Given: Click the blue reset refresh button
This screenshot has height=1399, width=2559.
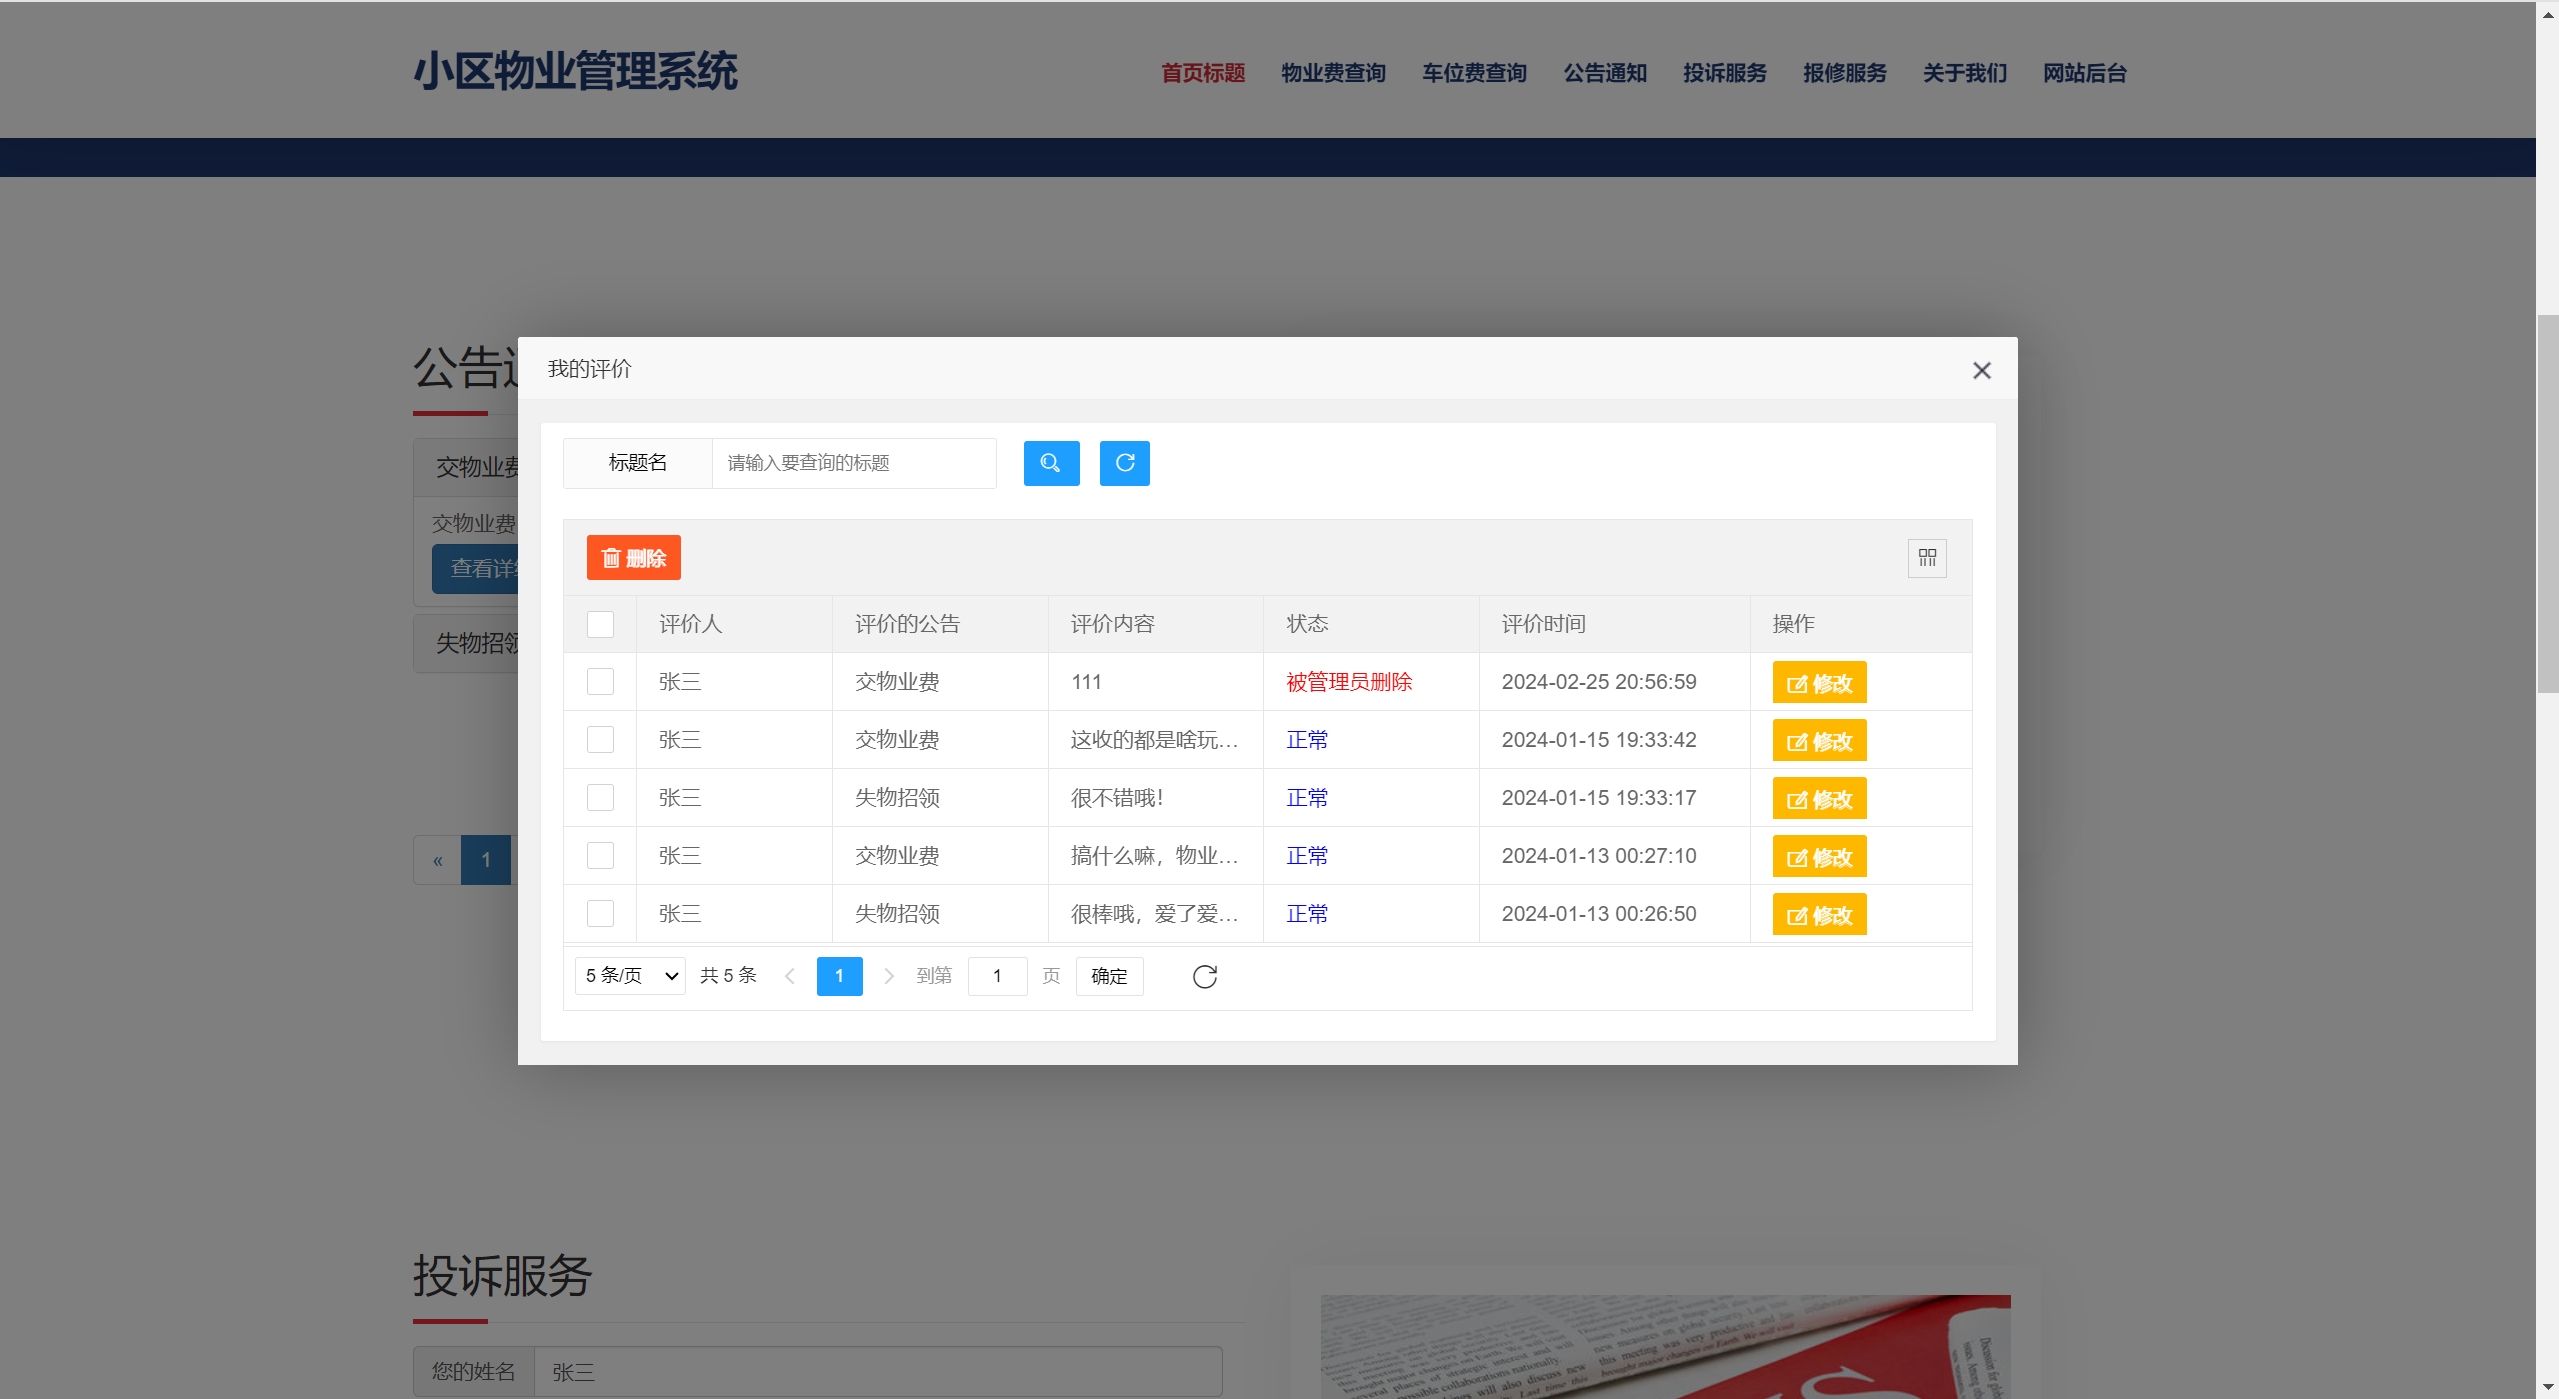Looking at the screenshot, I should point(1124,463).
